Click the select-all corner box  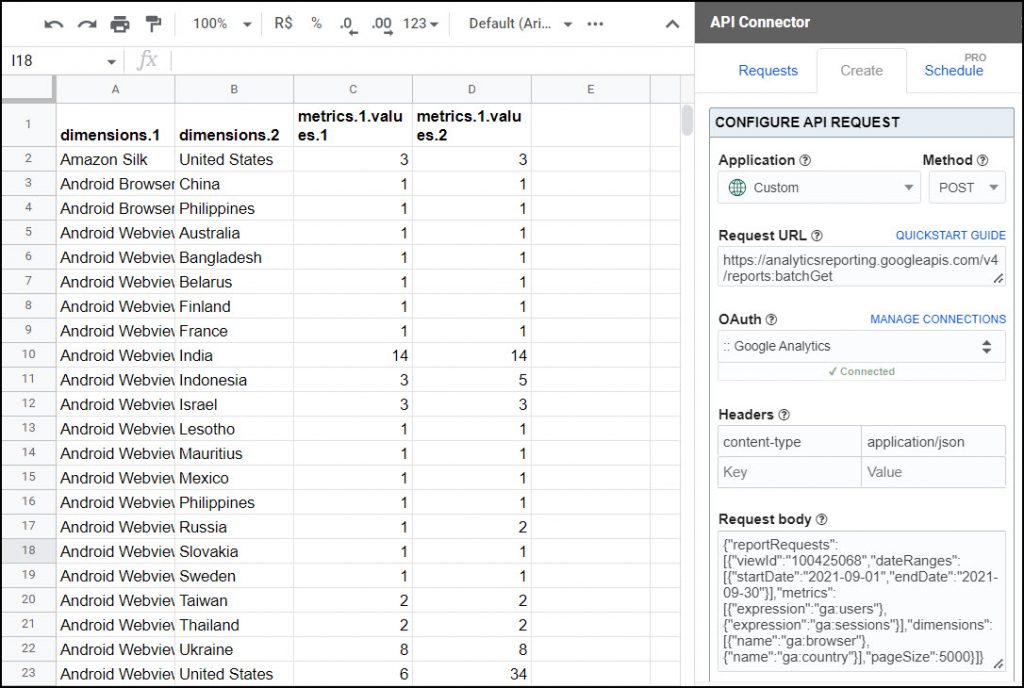tap(29, 89)
